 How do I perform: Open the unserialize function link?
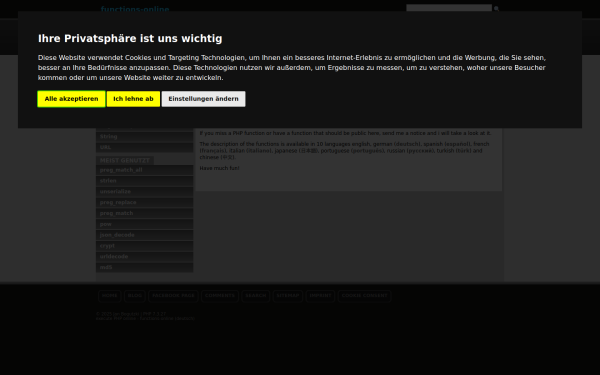pos(144,191)
